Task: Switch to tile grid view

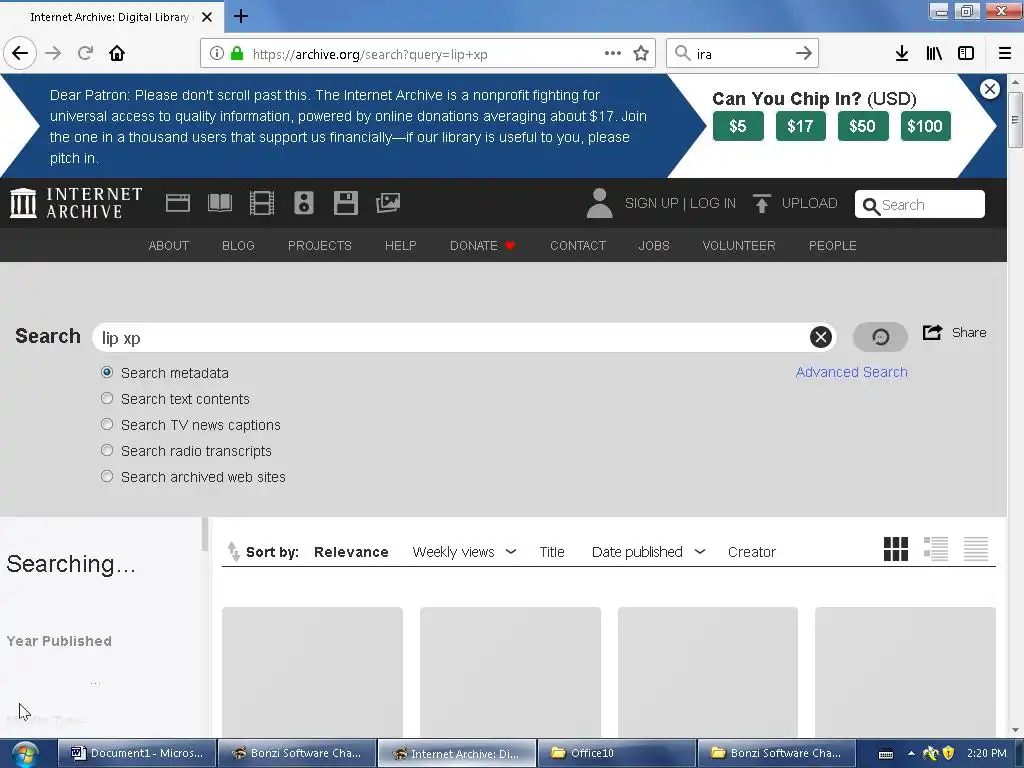Action: pos(896,549)
